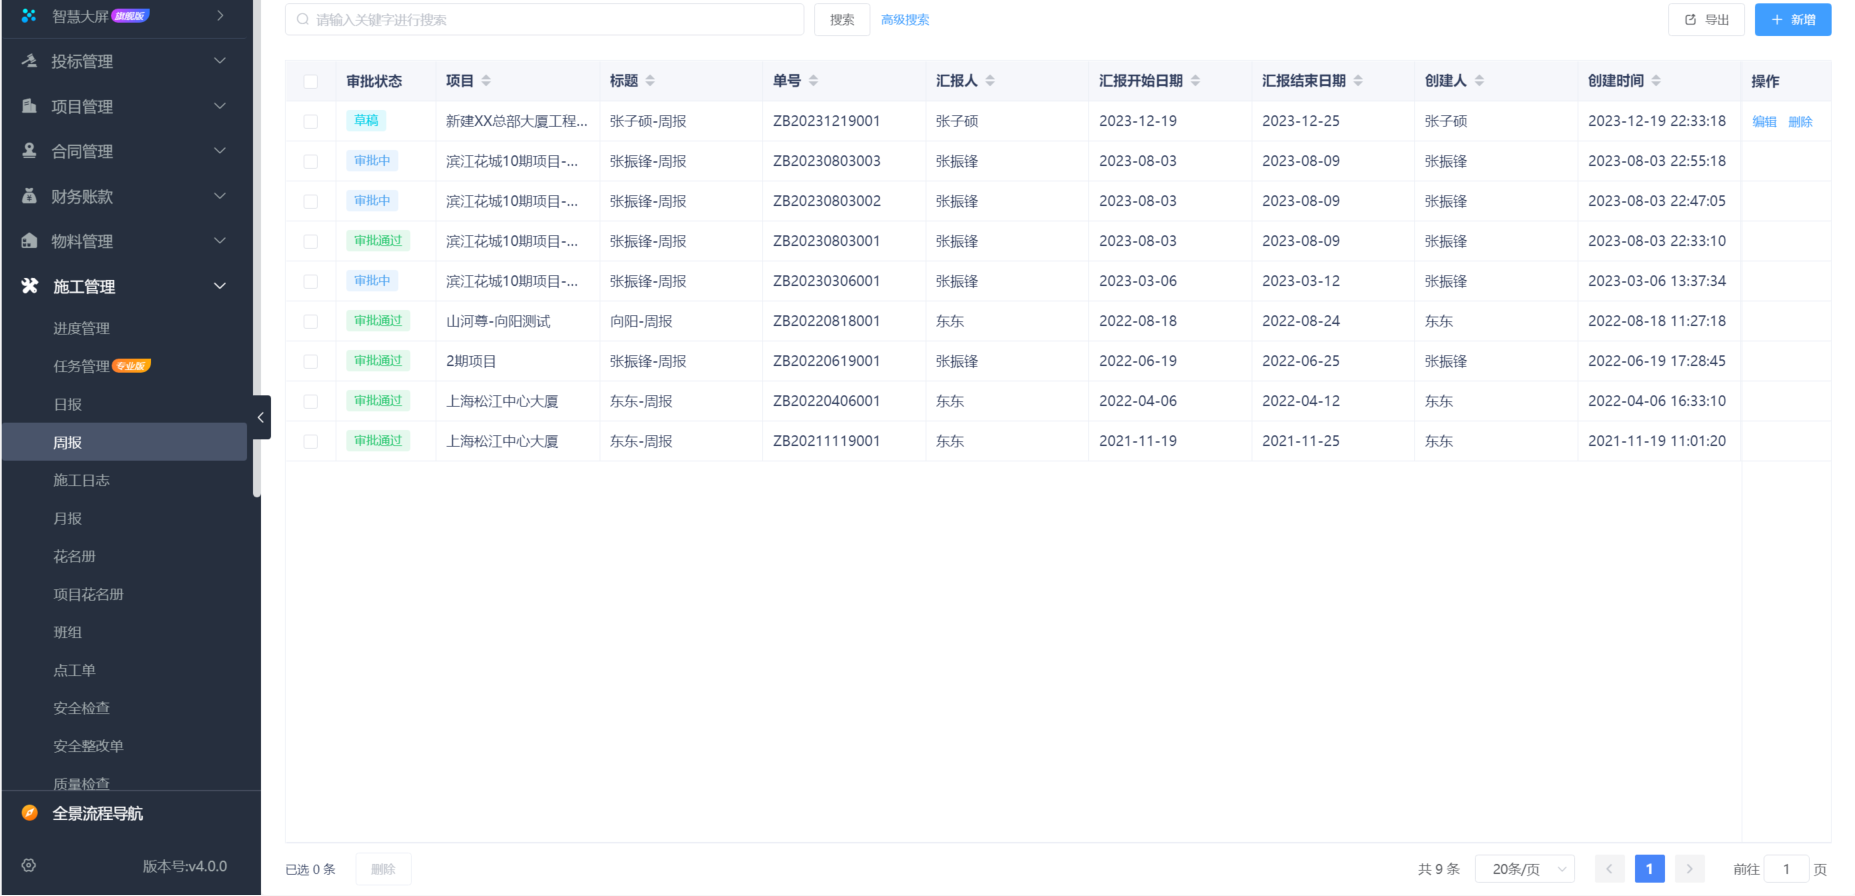Open the 高级搜索 link
The image size is (1855, 896).
(905, 20)
